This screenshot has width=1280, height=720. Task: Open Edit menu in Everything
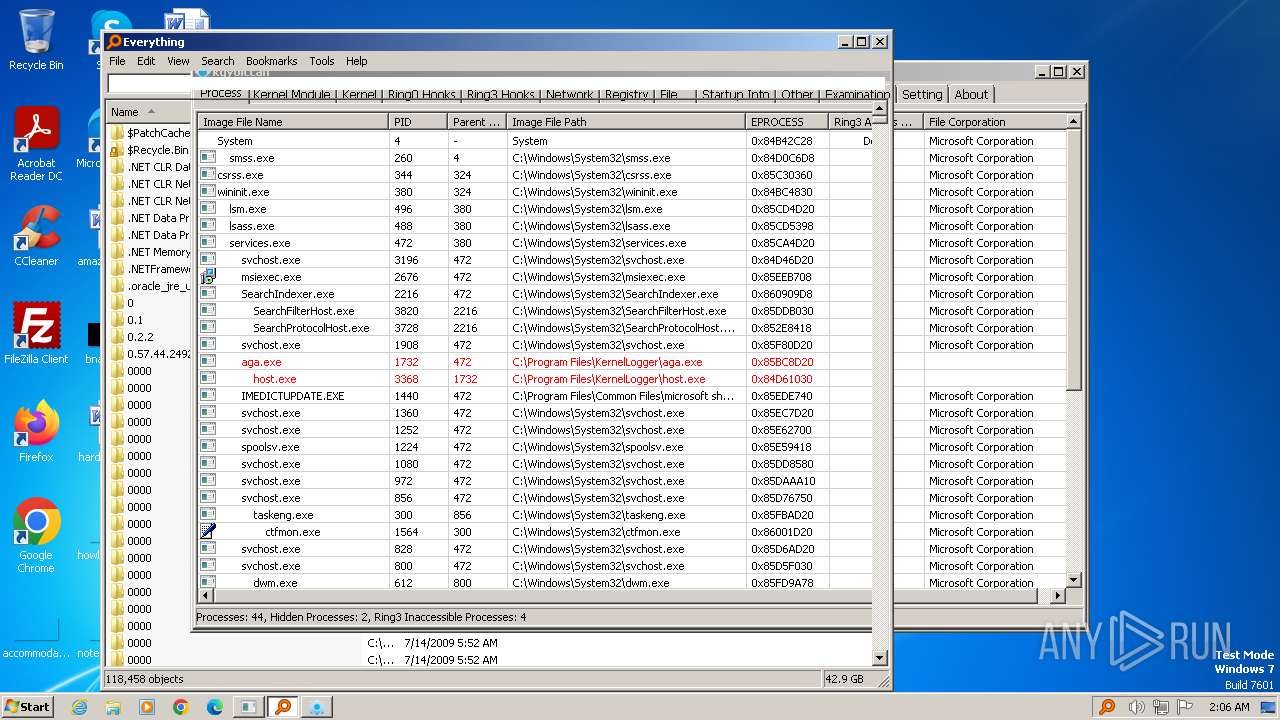coord(146,61)
